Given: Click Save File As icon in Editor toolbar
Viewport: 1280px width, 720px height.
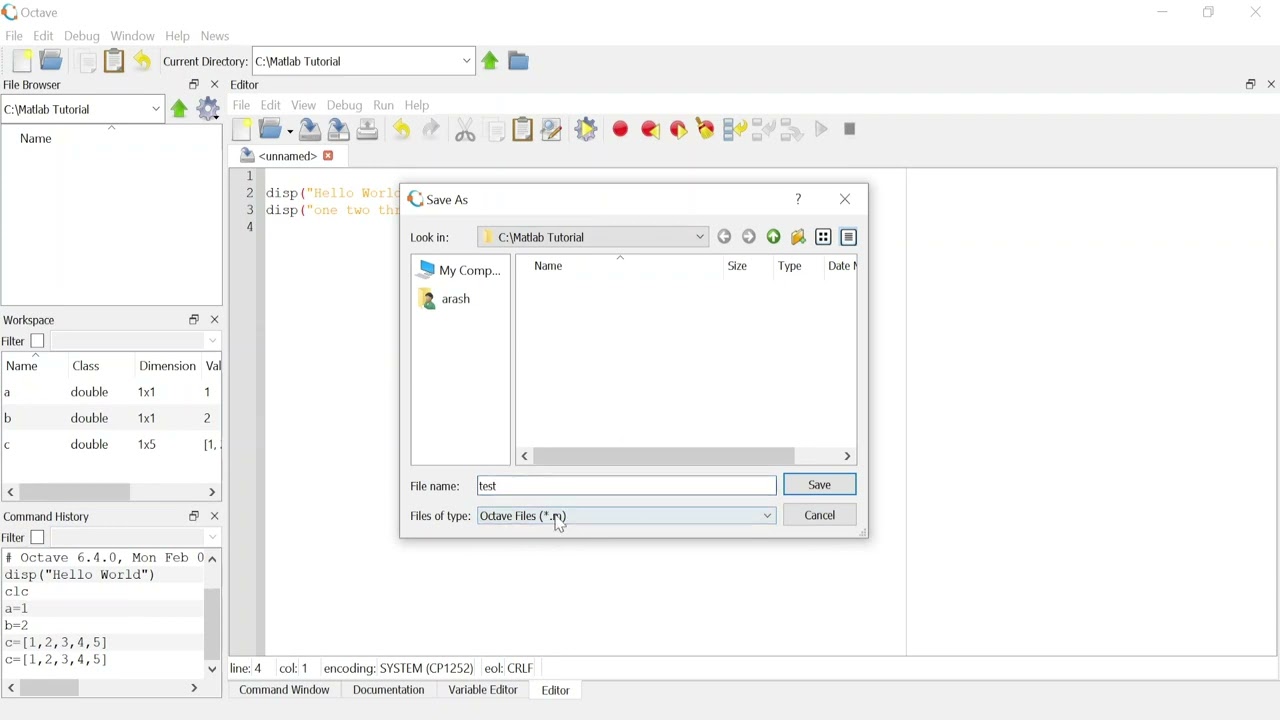Looking at the screenshot, I should tap(339, 129).
